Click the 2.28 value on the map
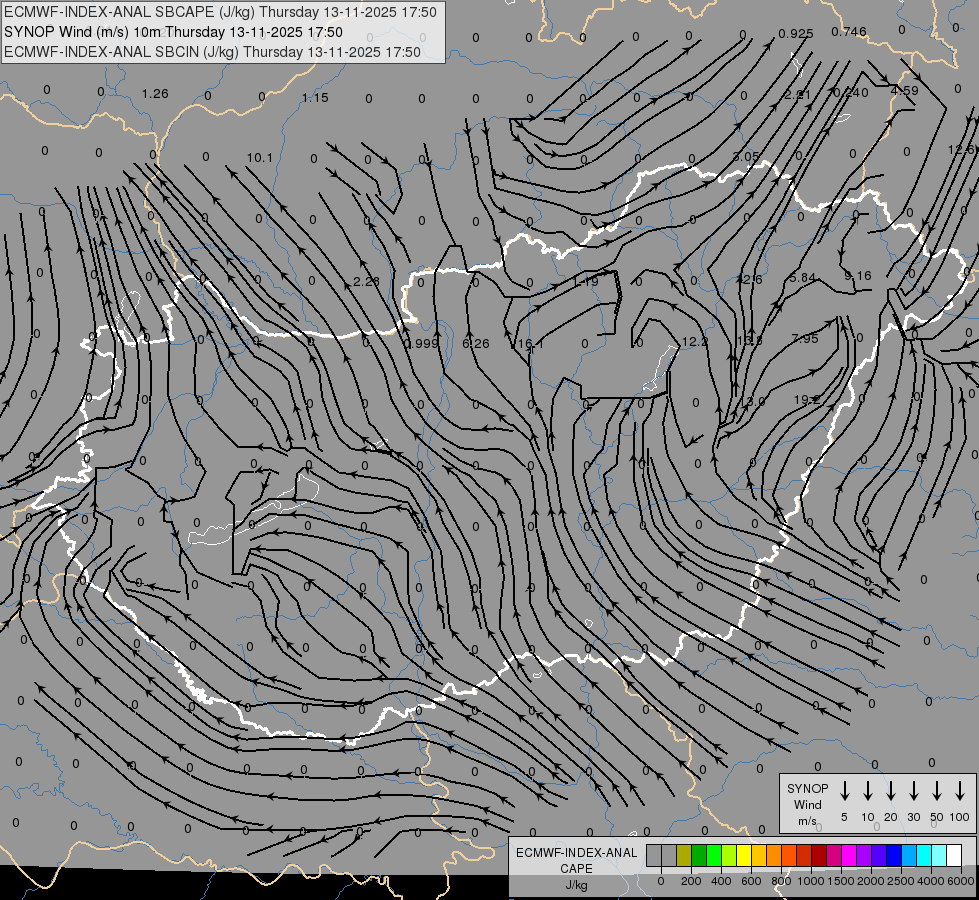 pyautogui.click(x=366, y=282)
